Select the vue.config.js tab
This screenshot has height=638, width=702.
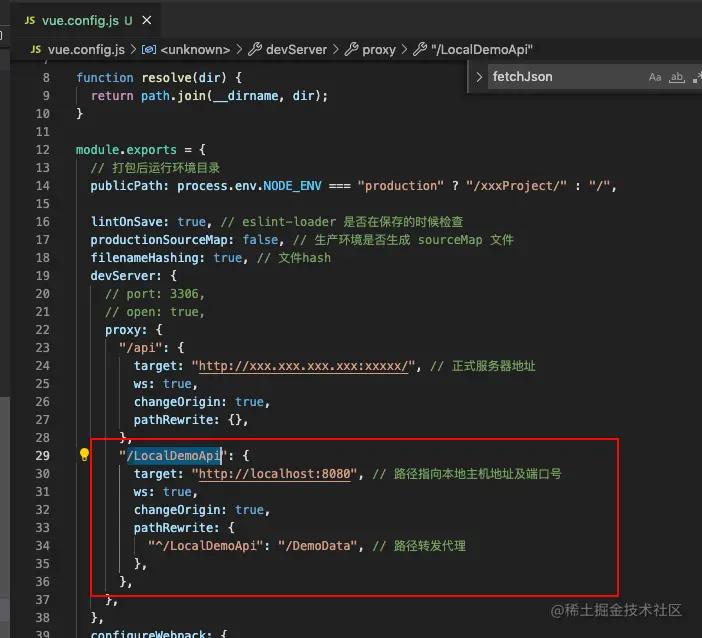click(x=88, y=21)
